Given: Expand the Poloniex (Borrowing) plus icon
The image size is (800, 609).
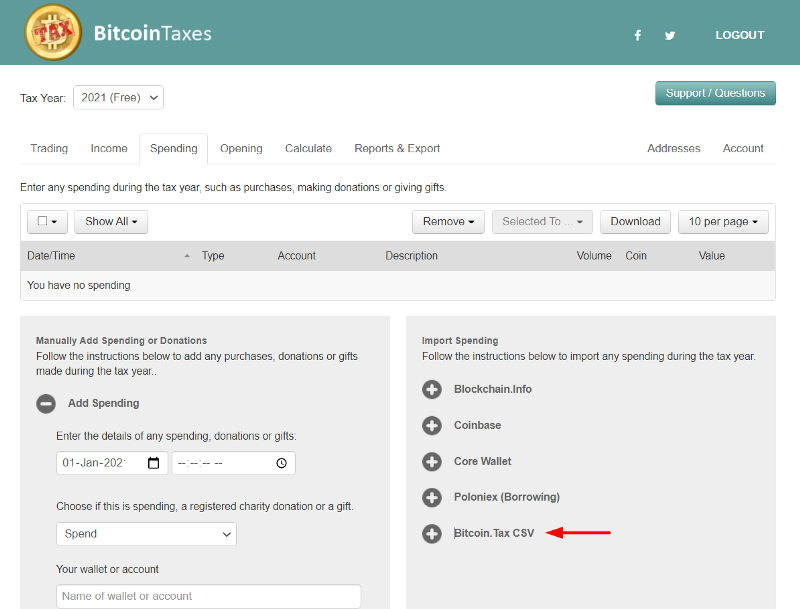Looking at the screenshot, I should 432,497.
